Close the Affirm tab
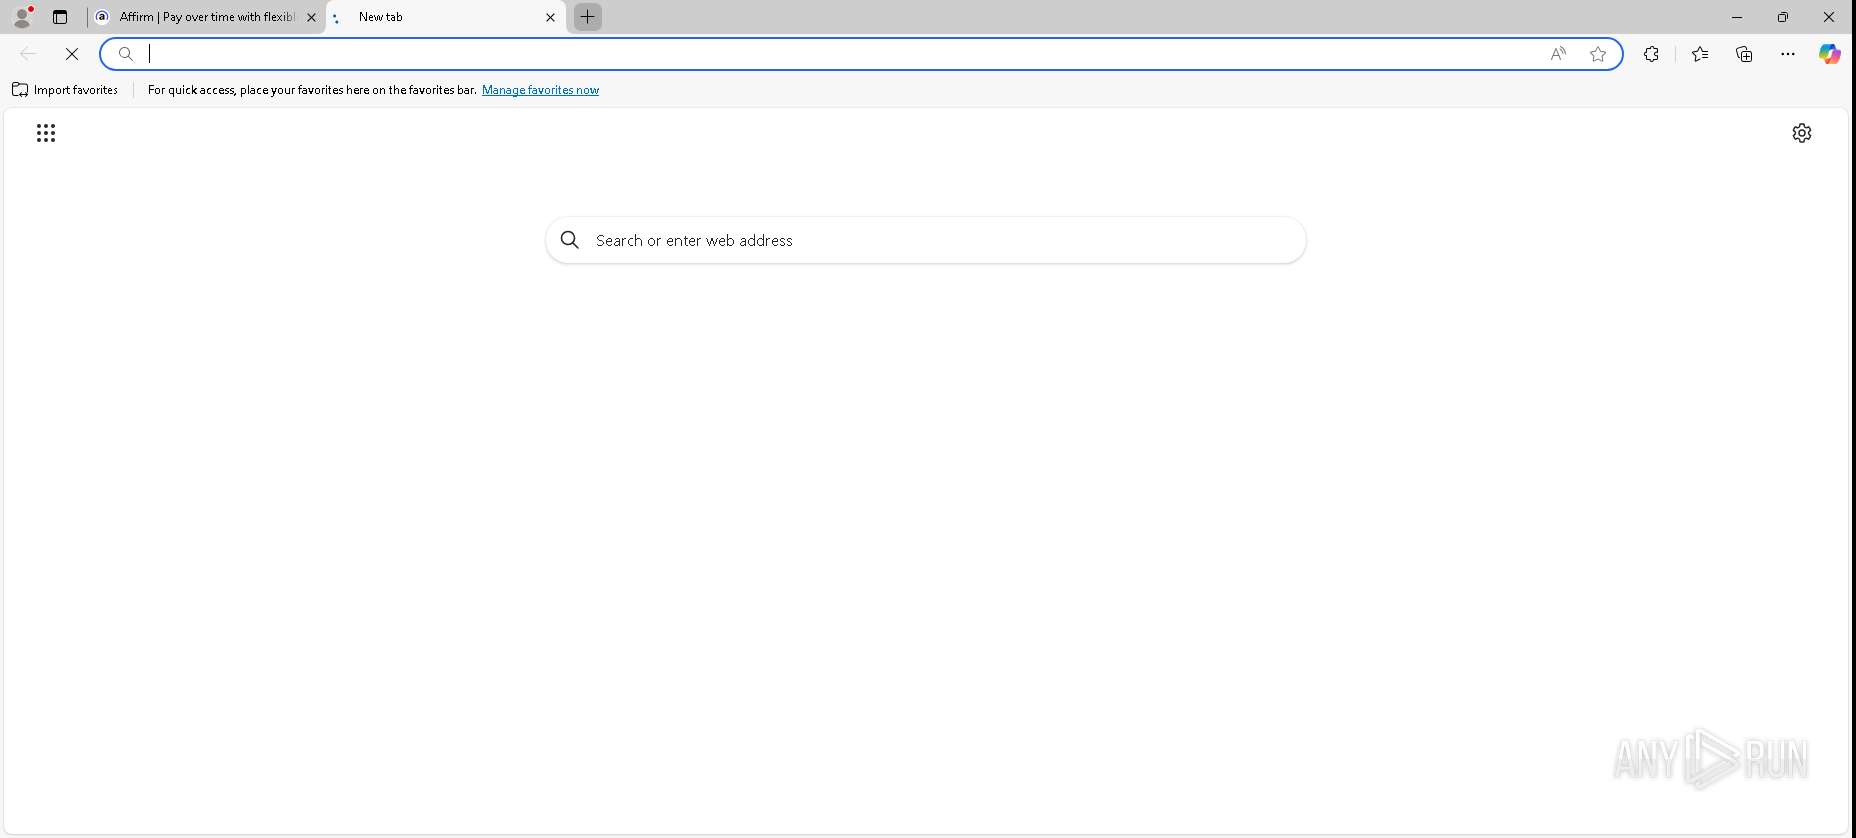 311,17
